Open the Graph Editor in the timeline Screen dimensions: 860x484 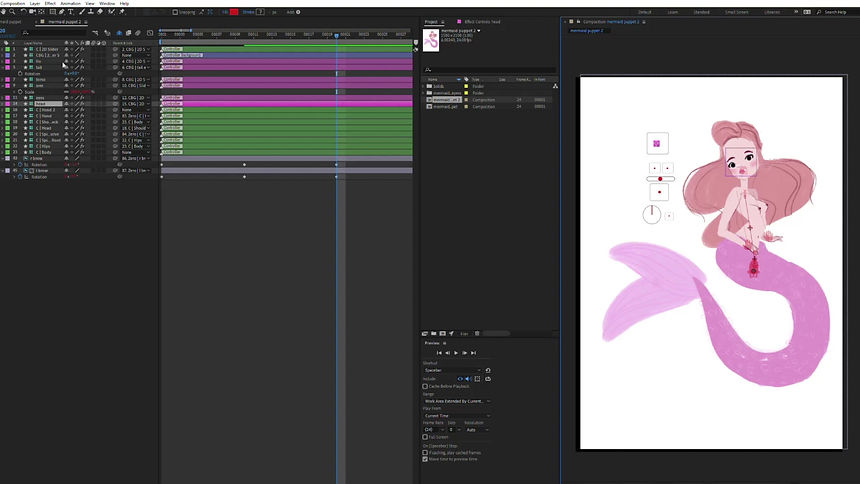click(x=150, y=33)
